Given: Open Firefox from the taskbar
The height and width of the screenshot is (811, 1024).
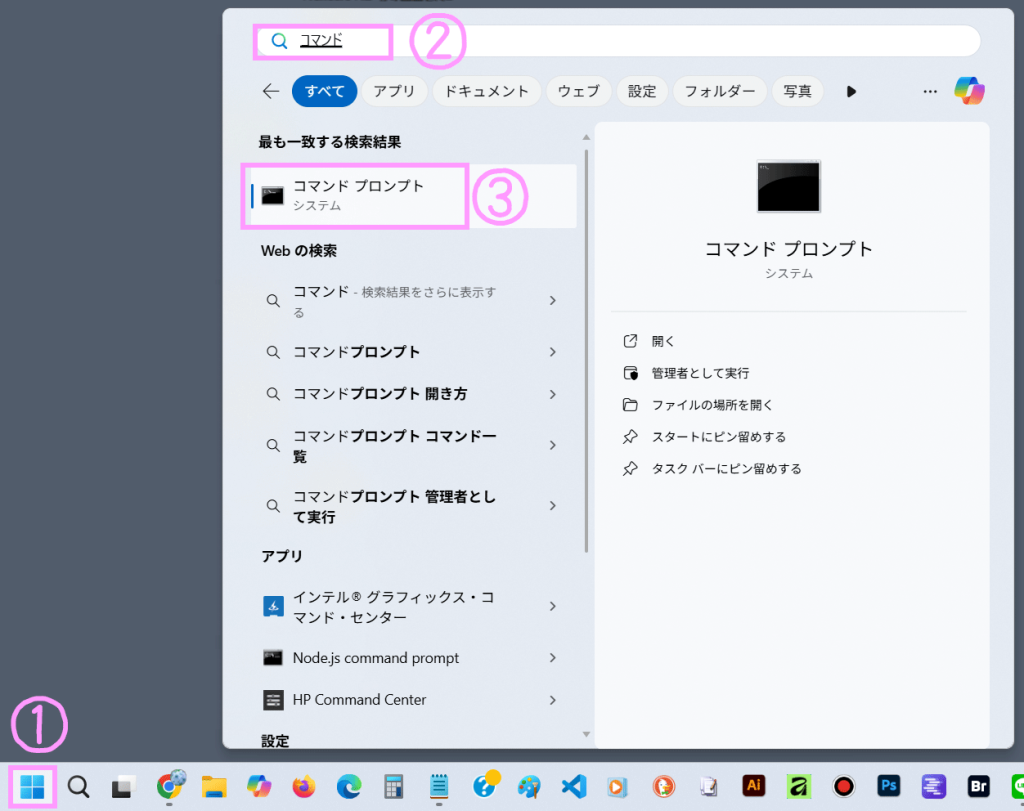Looking at the screenshot, I should point(304,787).
